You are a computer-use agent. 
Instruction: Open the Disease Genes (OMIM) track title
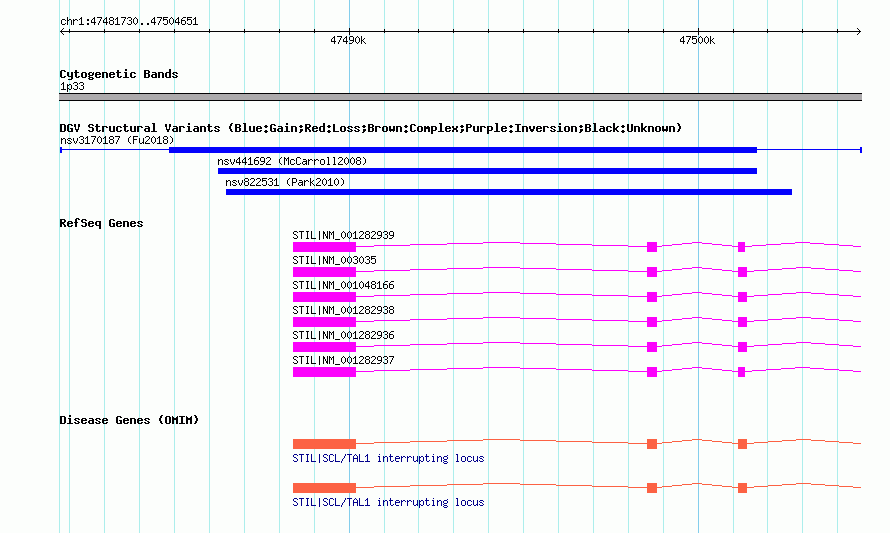(129, 420)
